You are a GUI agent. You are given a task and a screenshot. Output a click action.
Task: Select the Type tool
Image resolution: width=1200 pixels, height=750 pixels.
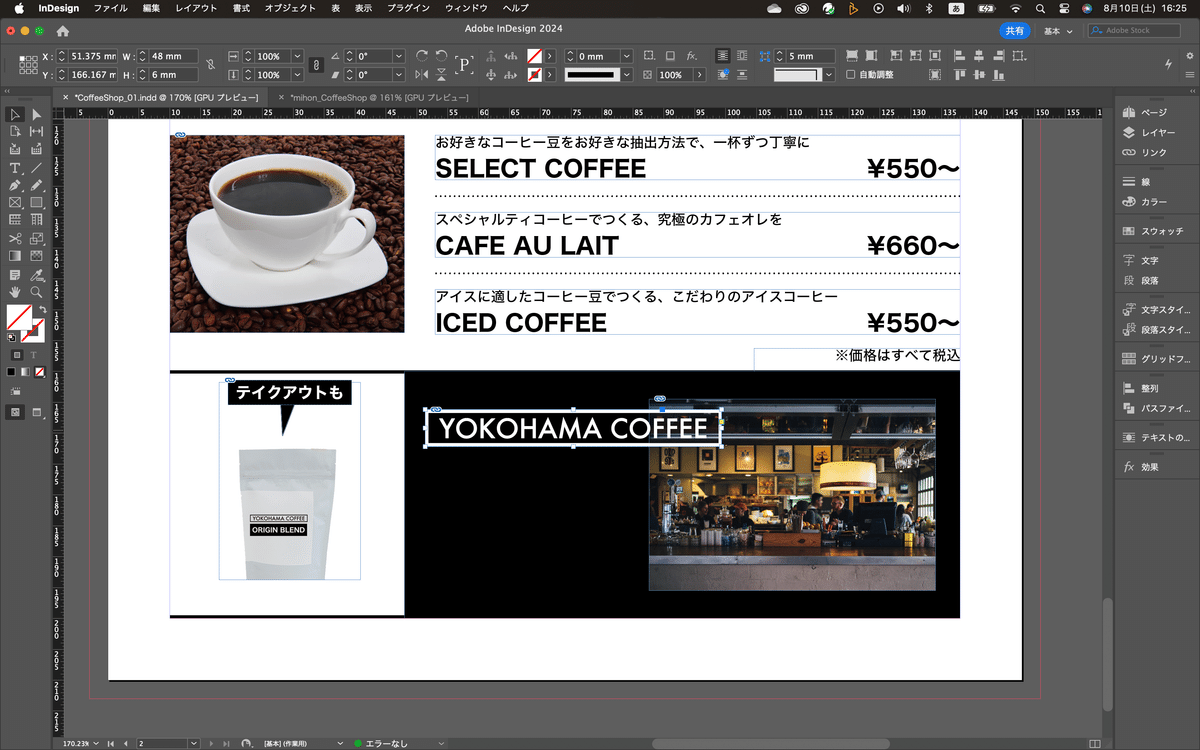click(x=15, y=168)
